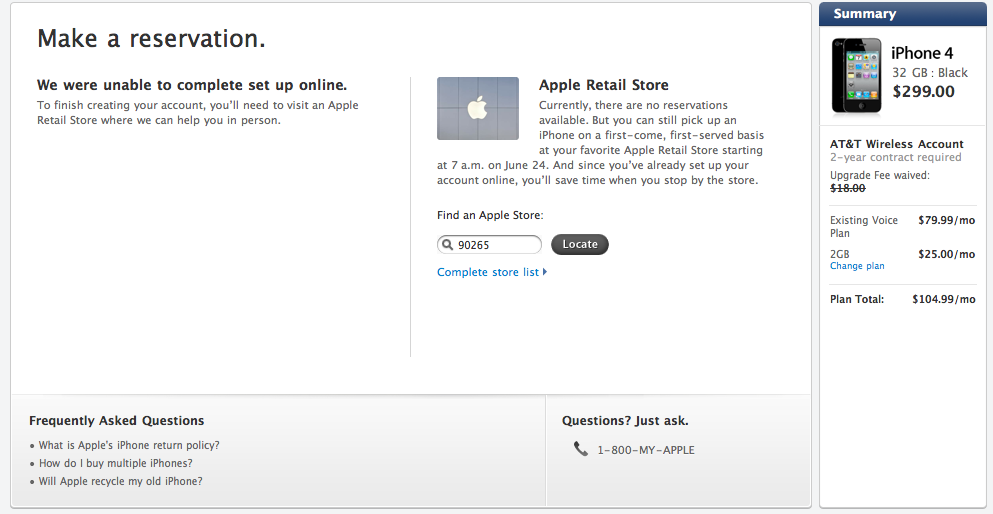Click the $25.00/mo data plan price

(x=947, y=254)
